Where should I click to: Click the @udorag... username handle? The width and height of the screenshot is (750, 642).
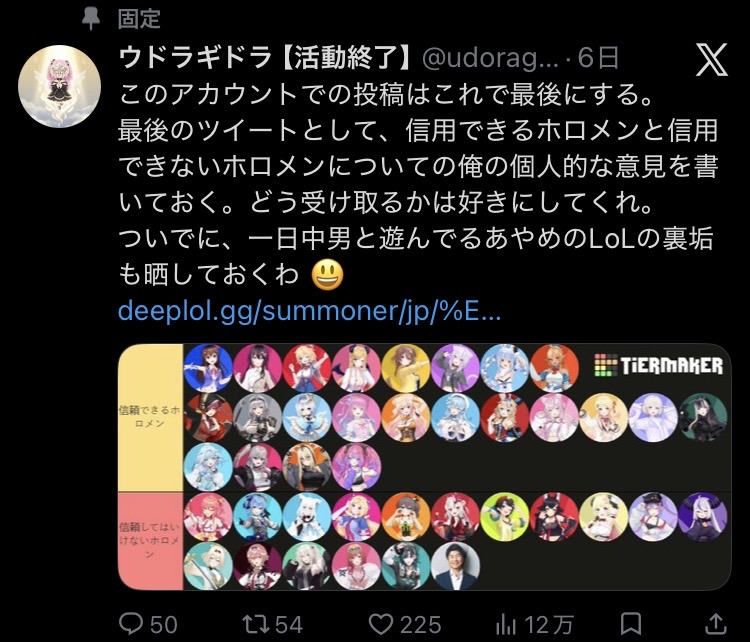[491, 59]
